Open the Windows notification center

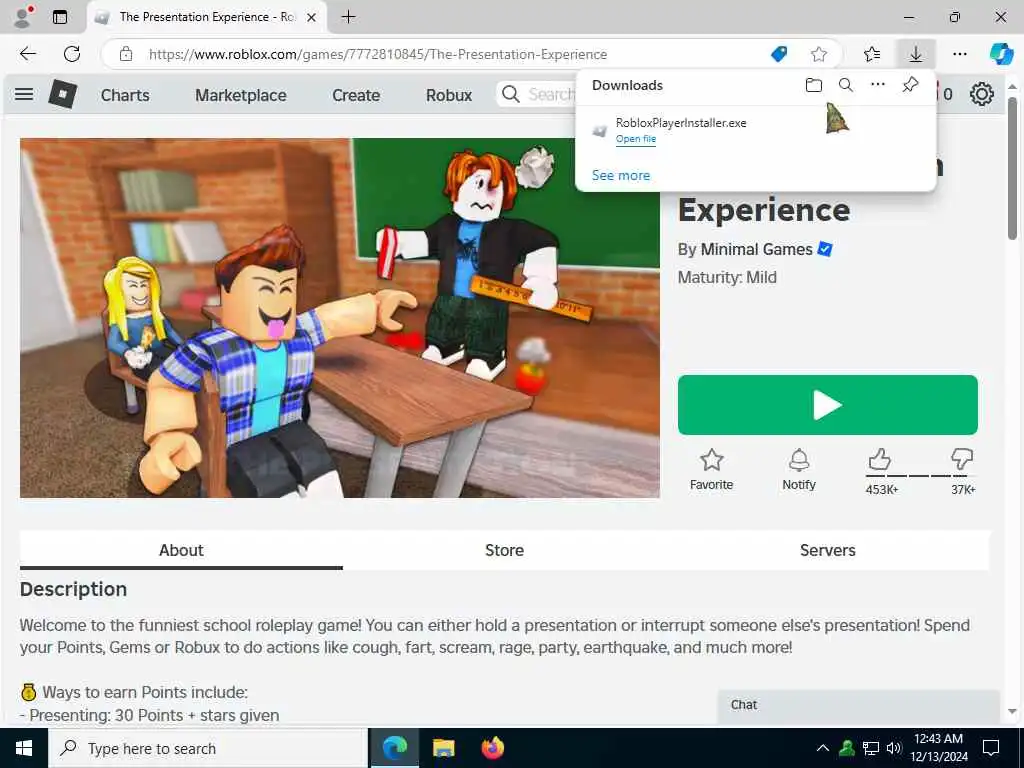[991, 748]
